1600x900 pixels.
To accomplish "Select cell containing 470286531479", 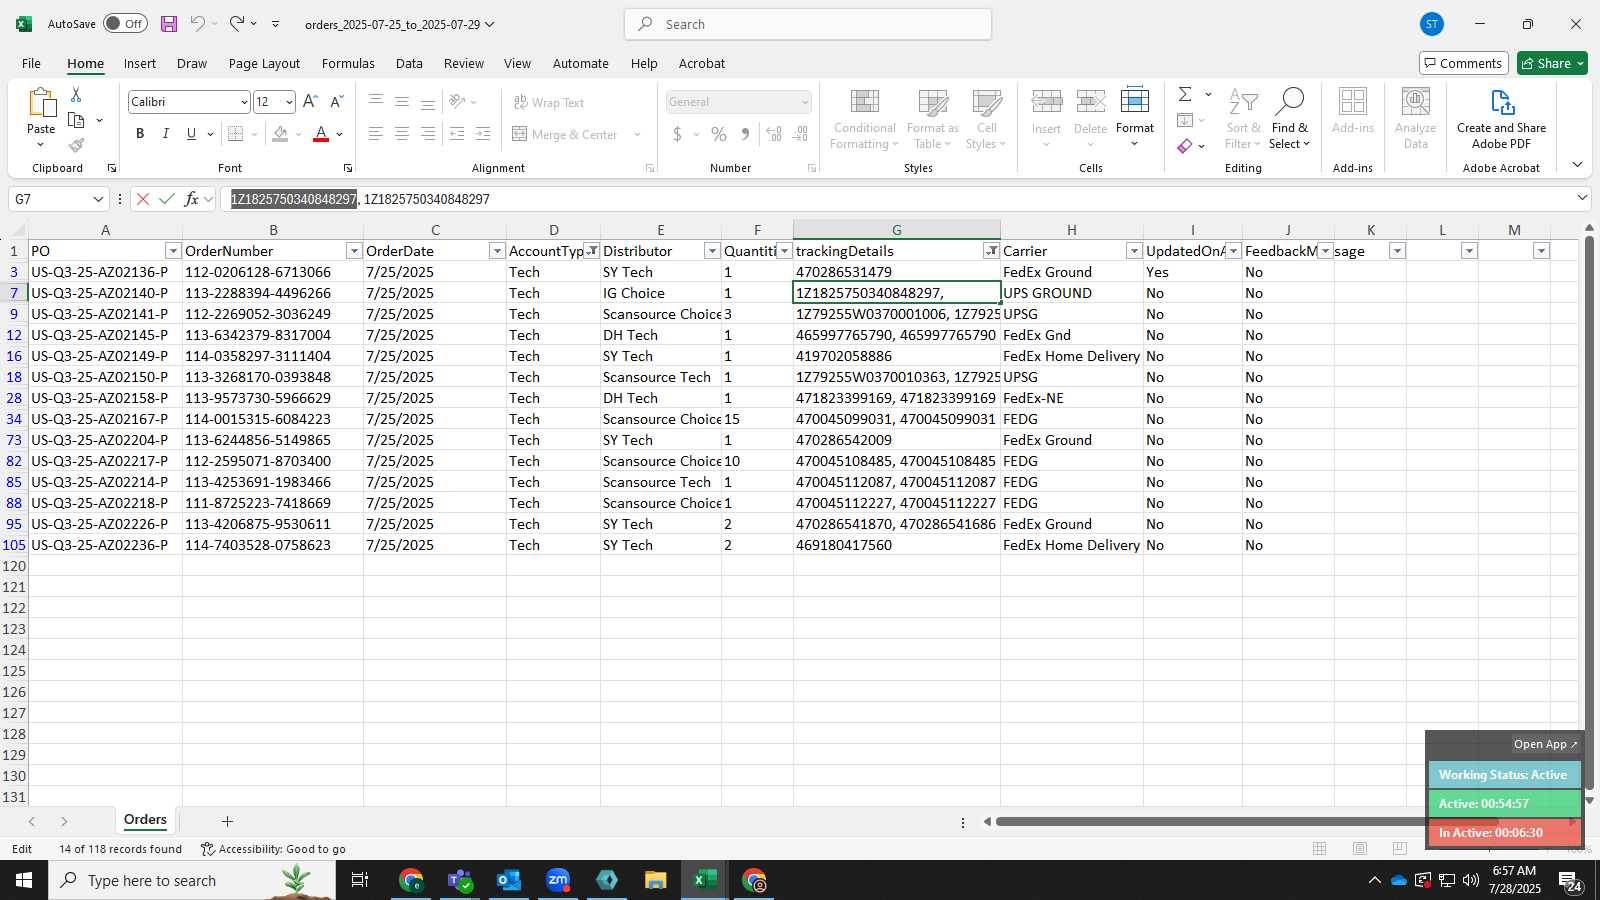I will 896,272.
